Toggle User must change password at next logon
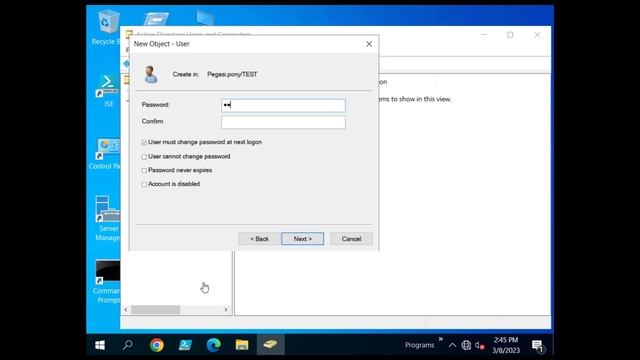This screenshot has width=640, height=360. click(144, 142)
